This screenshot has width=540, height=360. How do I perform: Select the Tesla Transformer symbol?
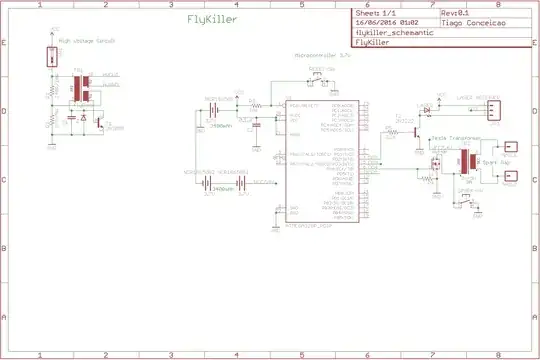468,162
